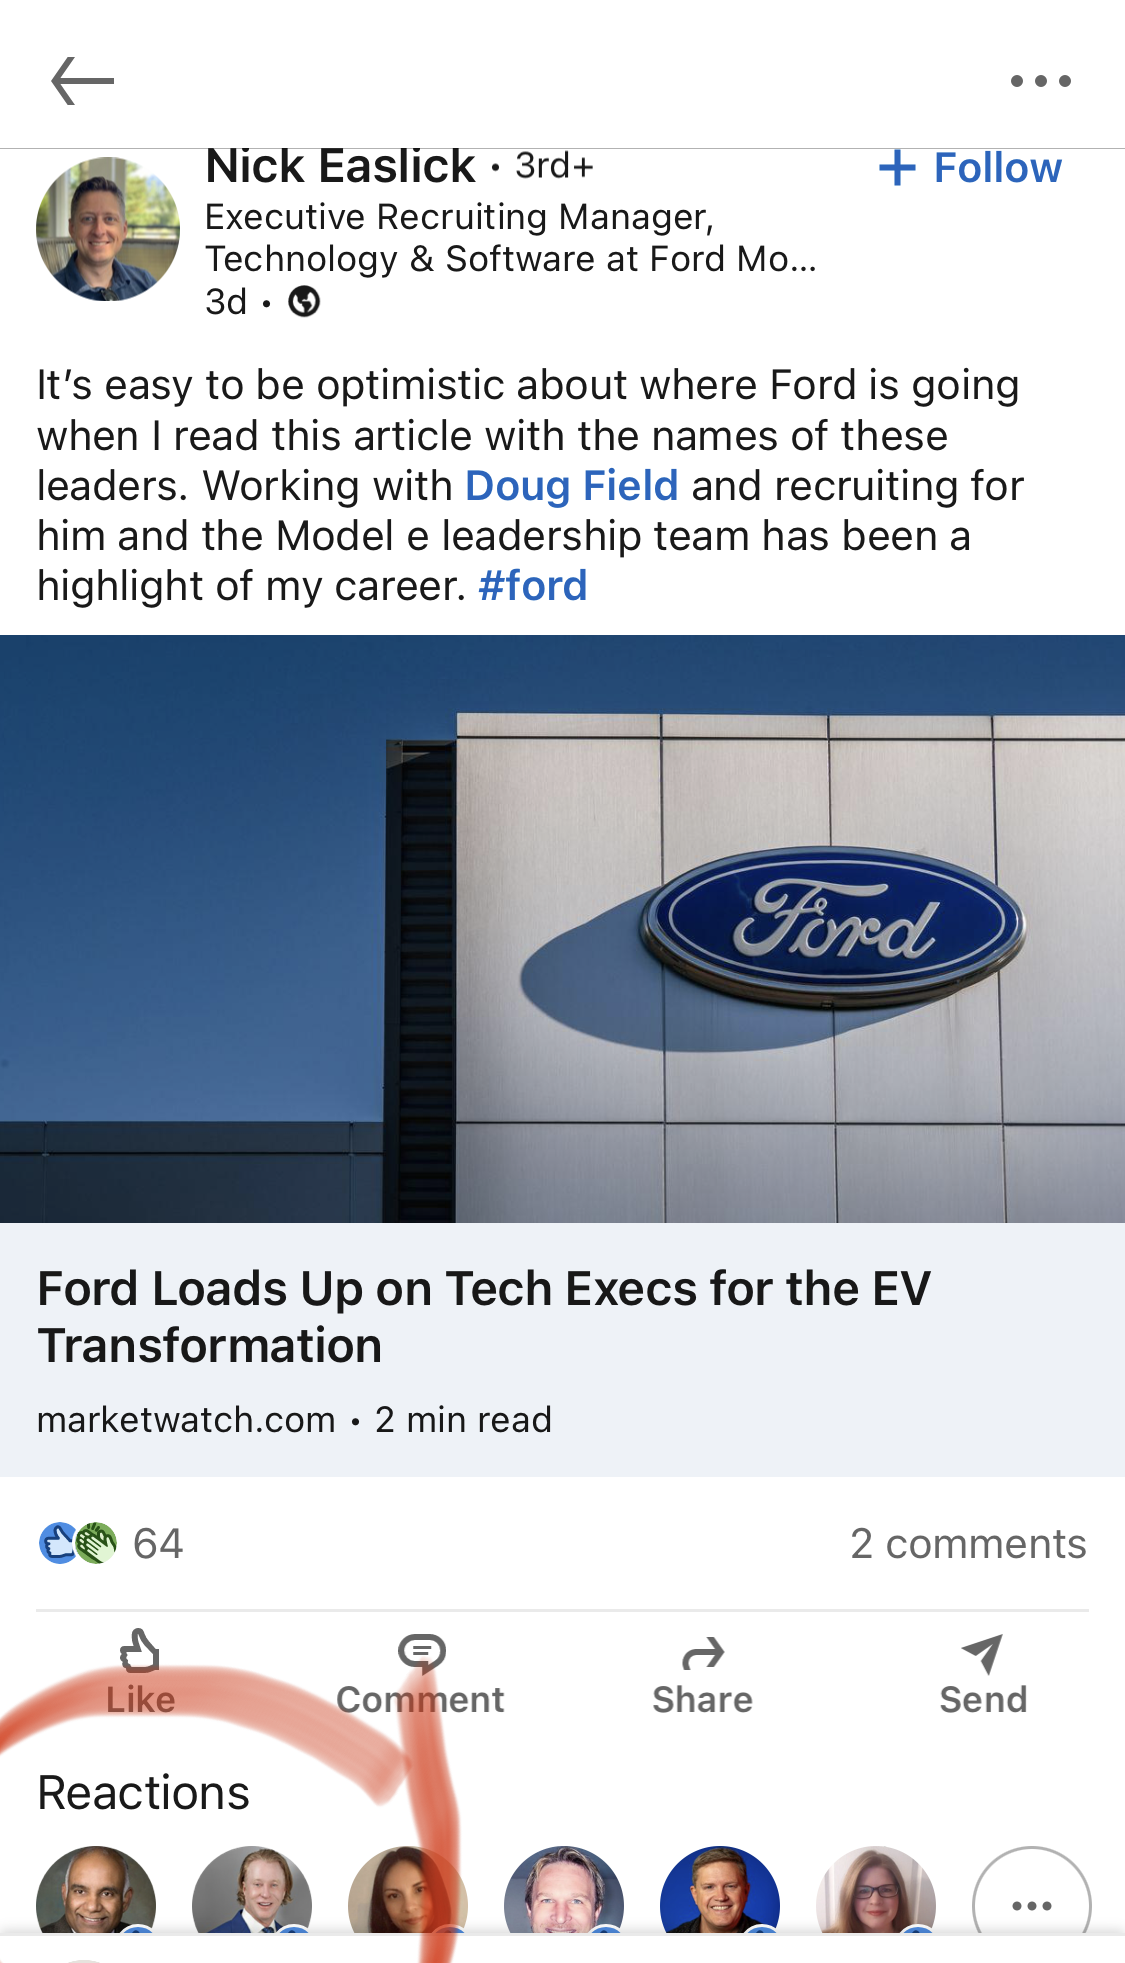Screen dimensions: 1125x1963
Task: Open Nick Easlick's profile photo
Action: (x=108, y=229)
